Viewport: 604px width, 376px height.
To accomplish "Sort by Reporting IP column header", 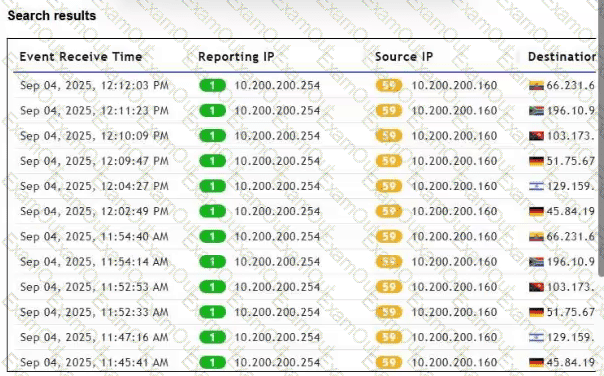I will tap(236, 57).
